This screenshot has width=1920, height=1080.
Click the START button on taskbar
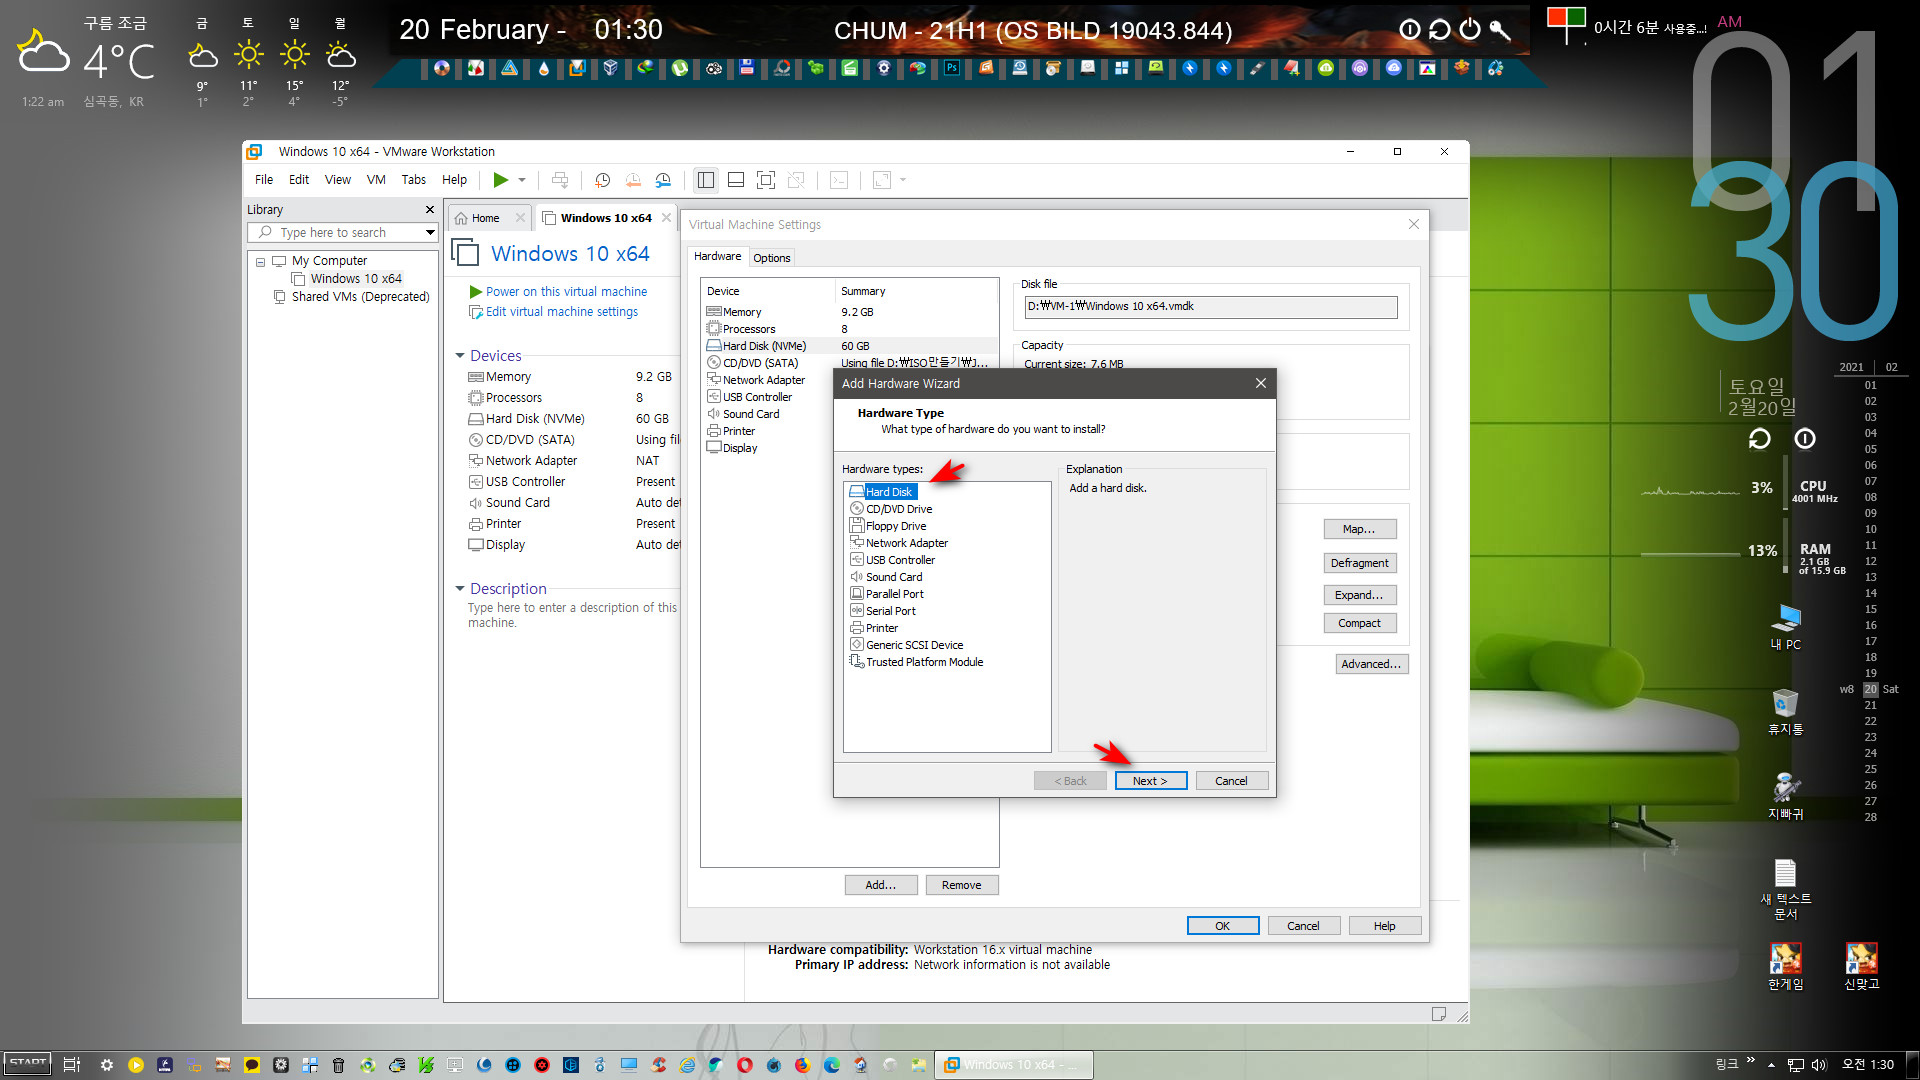point(28,1064)
